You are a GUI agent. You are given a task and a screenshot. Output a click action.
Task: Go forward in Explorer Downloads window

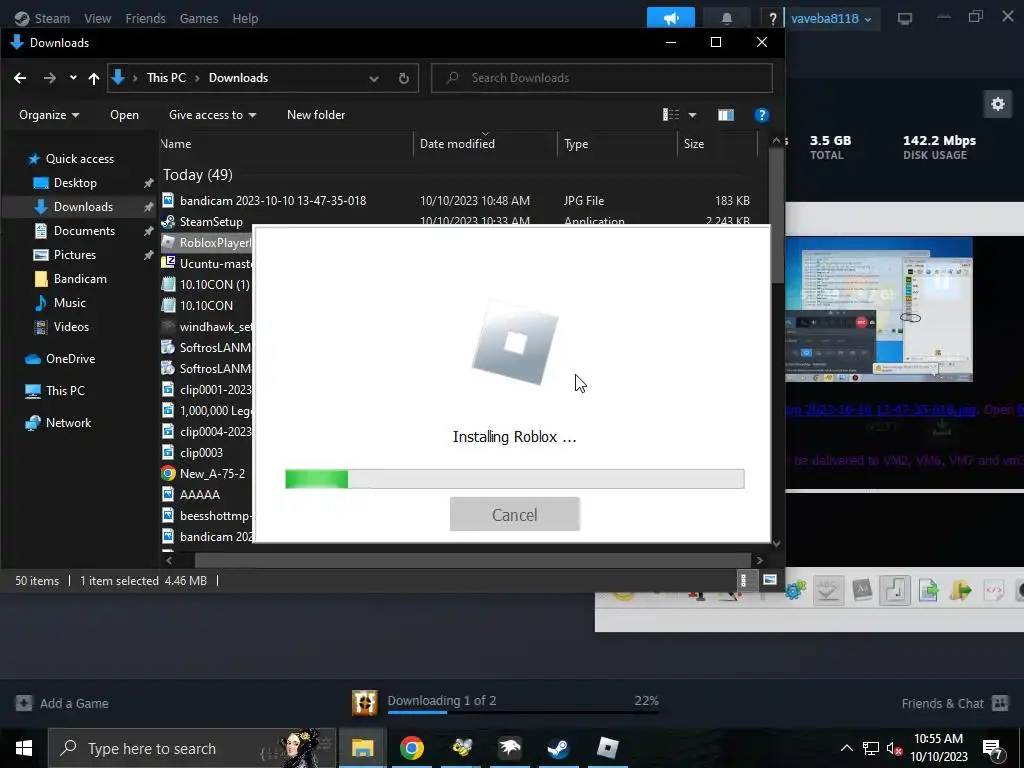click(50, 78)
